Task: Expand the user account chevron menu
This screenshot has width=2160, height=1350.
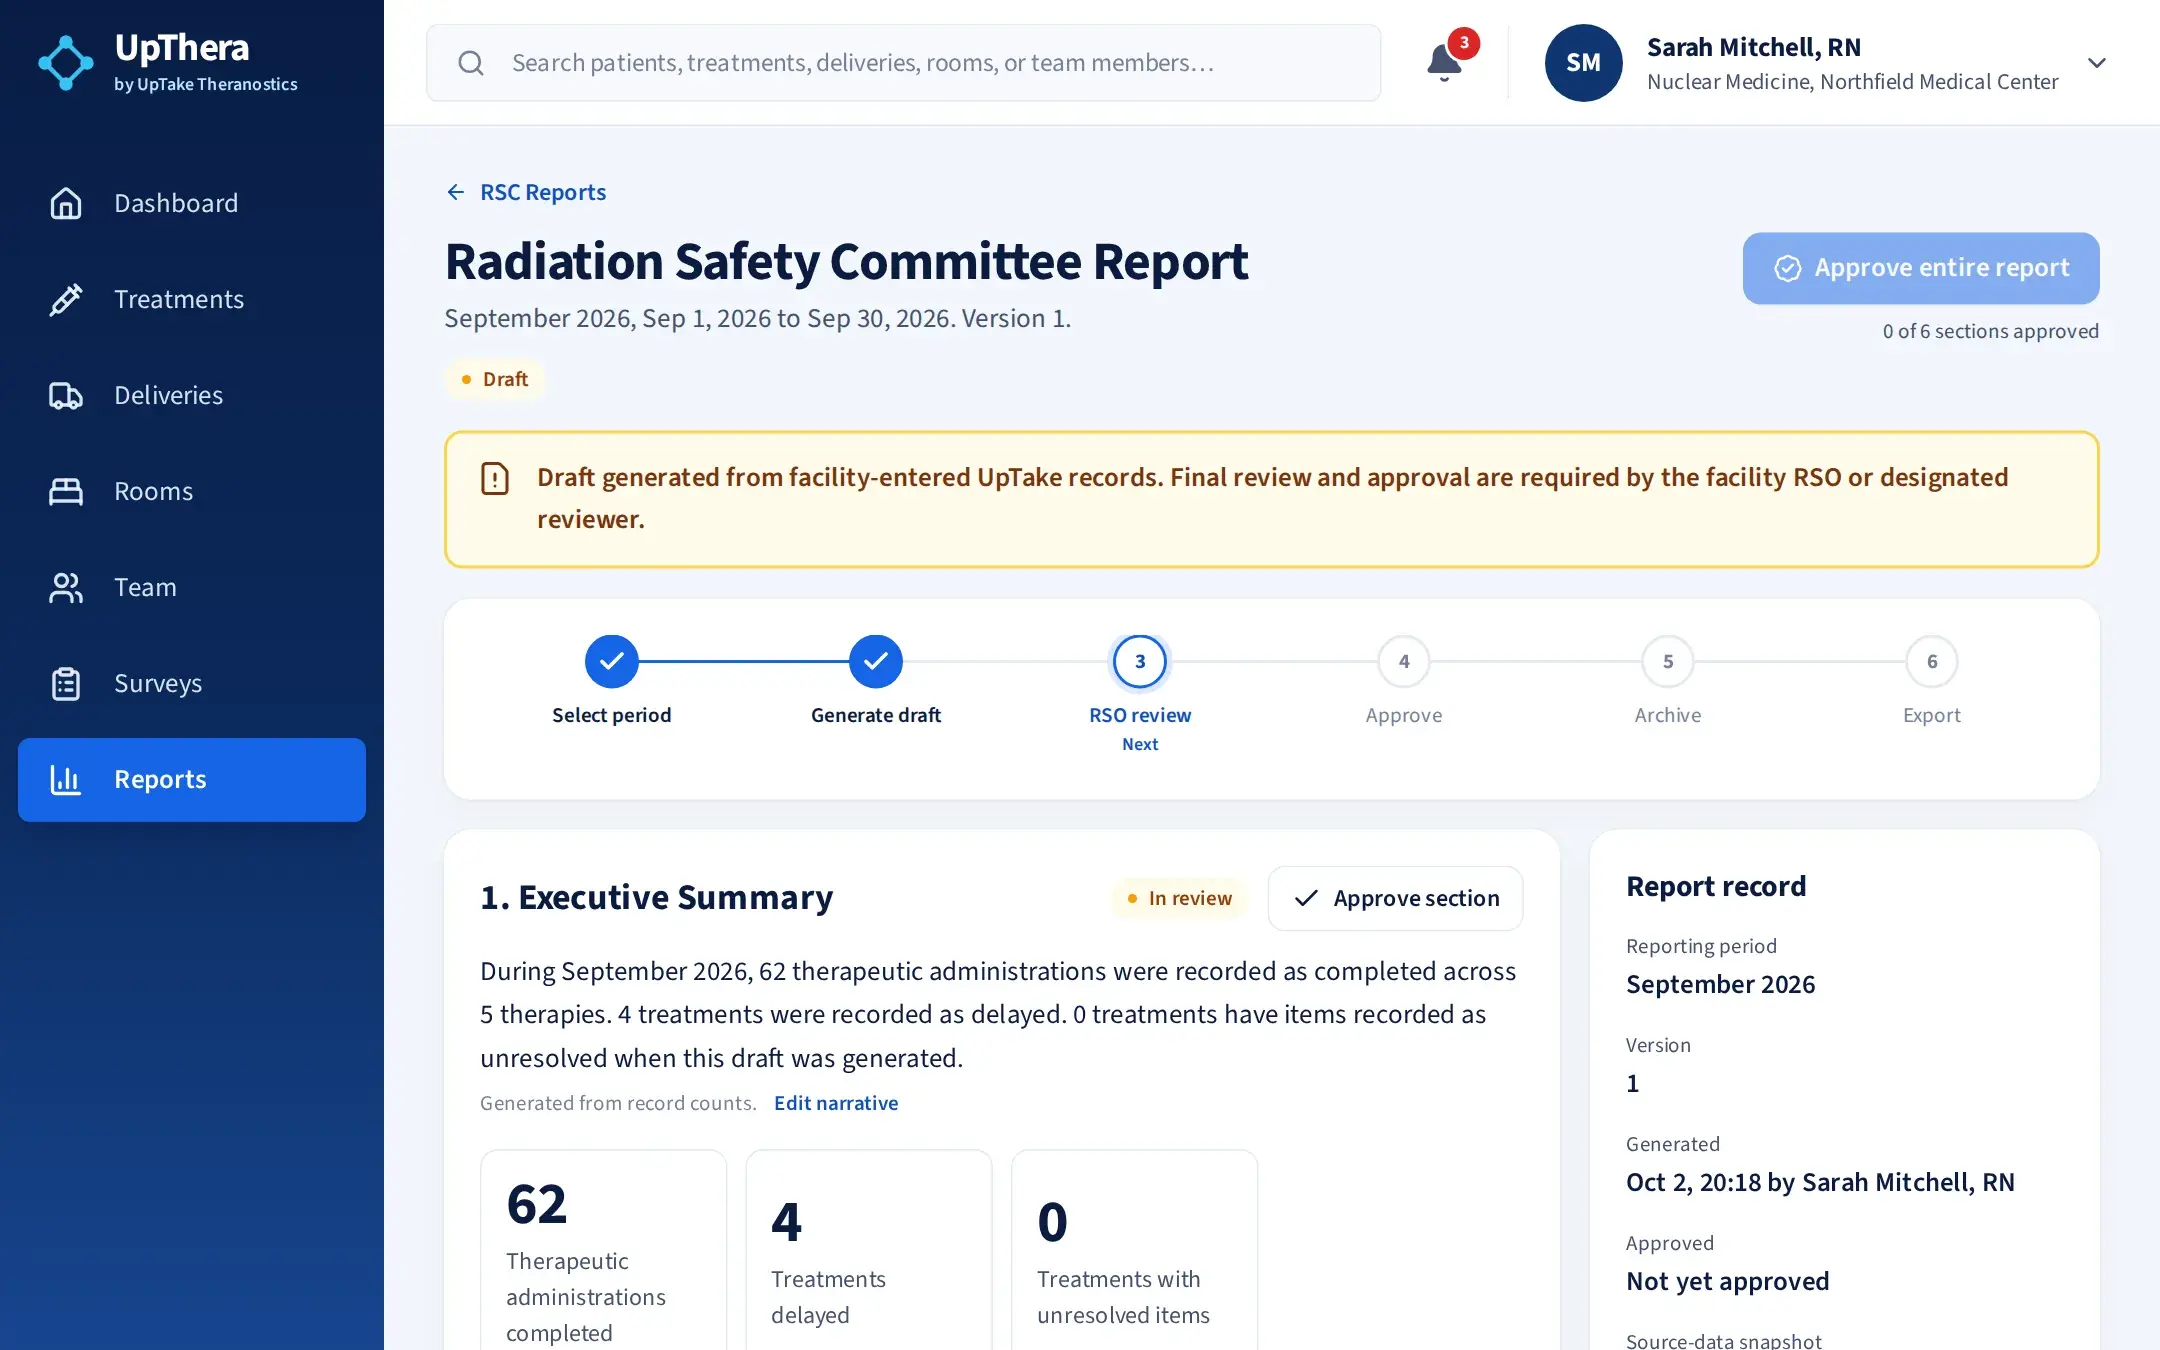Action: tap(2097, 62)
